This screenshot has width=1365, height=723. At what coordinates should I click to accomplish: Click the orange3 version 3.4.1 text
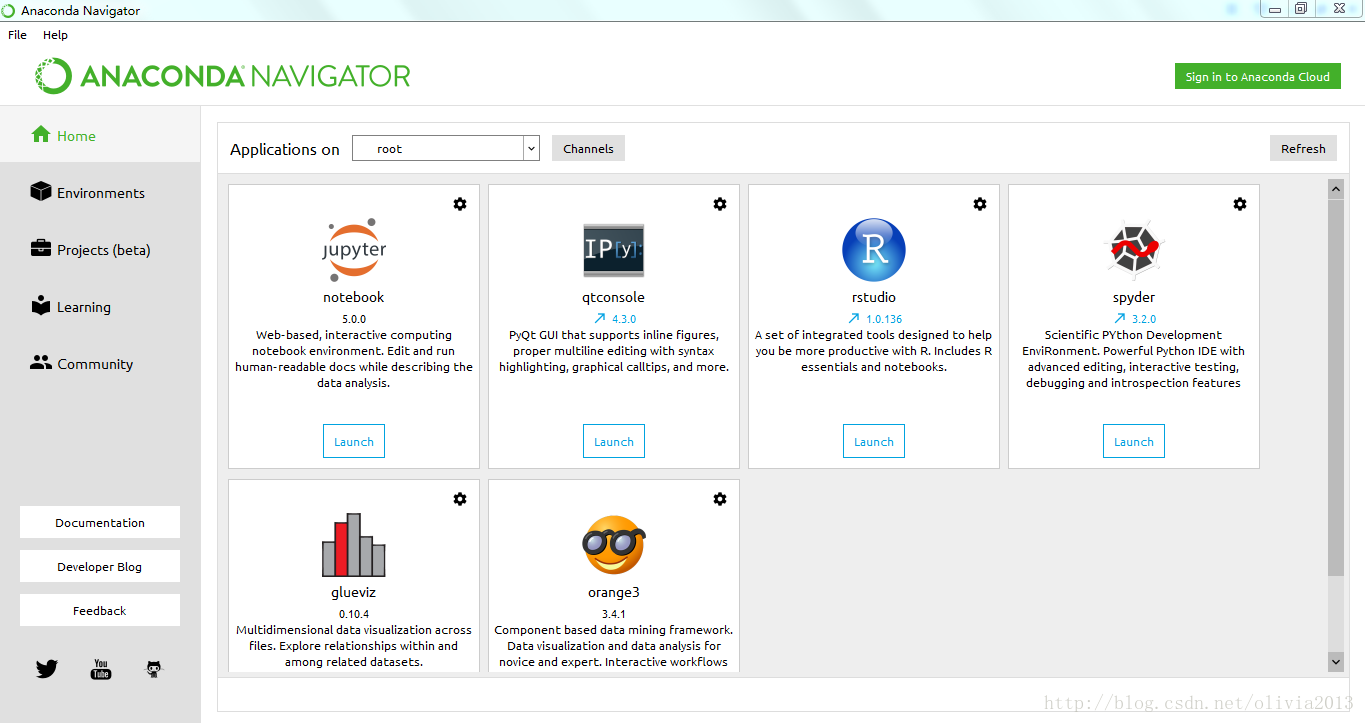tap(614, 614)
